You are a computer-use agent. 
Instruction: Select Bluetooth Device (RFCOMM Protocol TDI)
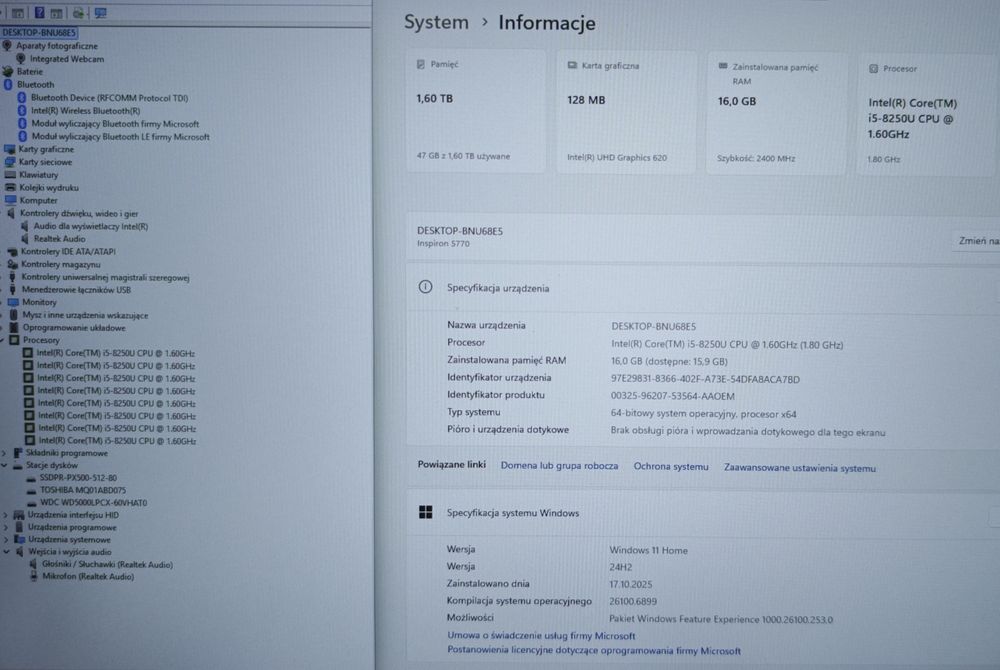coord(109,98)
